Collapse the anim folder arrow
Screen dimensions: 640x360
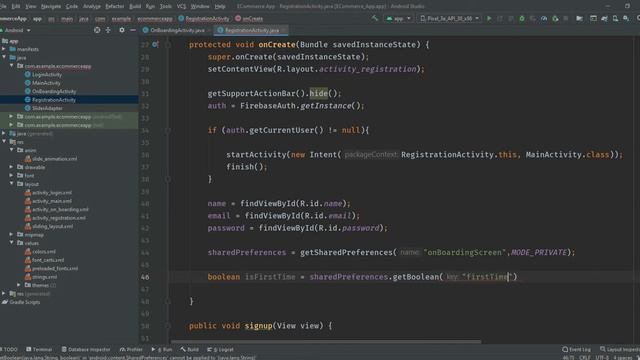[11, 150]
